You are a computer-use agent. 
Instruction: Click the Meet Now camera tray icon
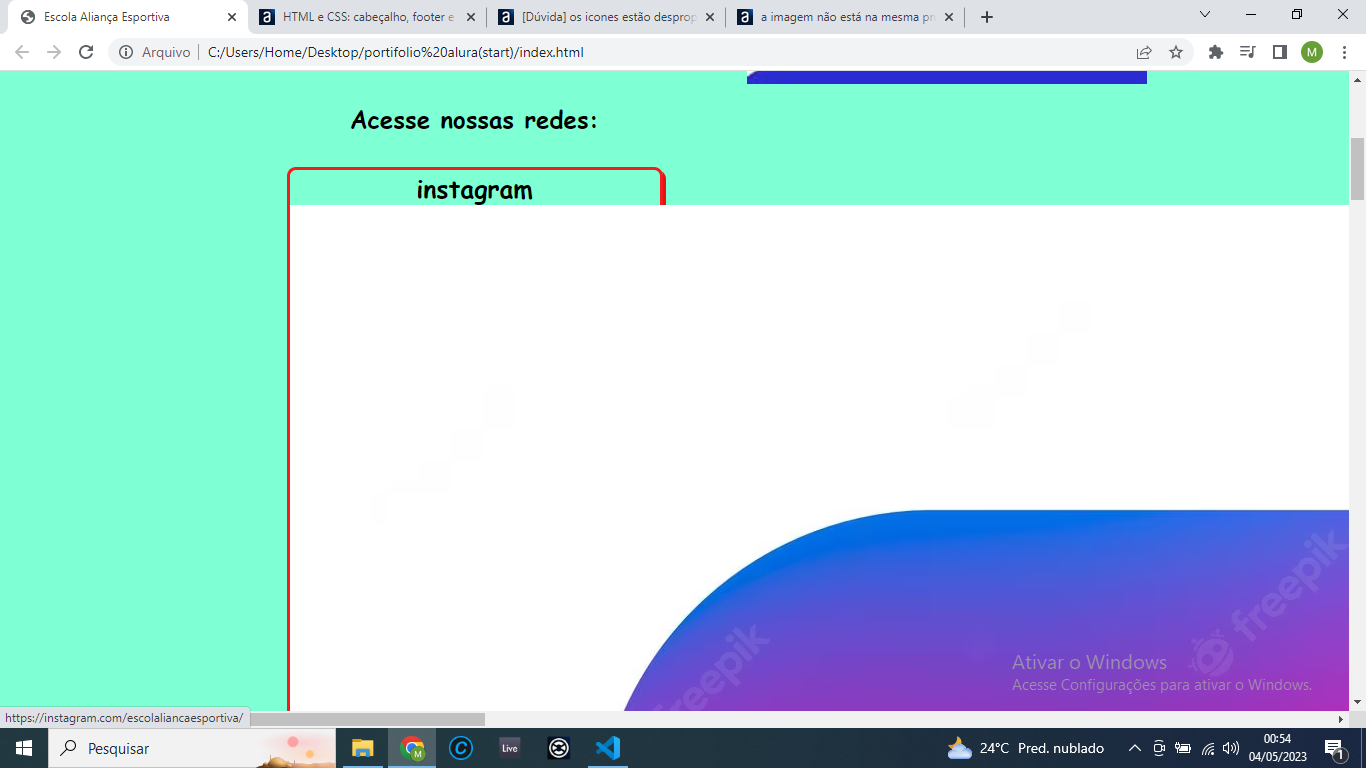pyautogui.click(x=1159, y=748)
